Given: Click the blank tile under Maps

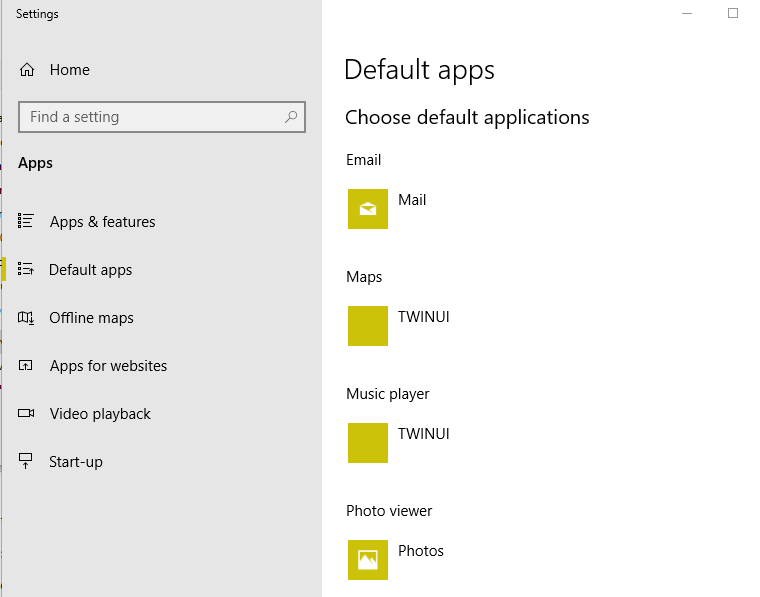Looking at the screenshot, I should pyautogui.click(x=368, y=326).
